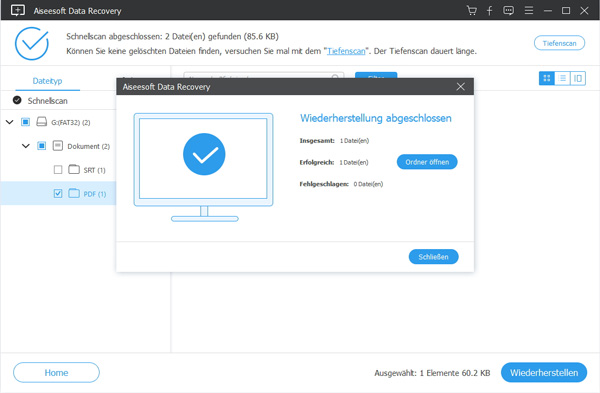Screen dimensions: 600x393
Task: Click the Tiefenscan button at top right
Action: point(559,43)
